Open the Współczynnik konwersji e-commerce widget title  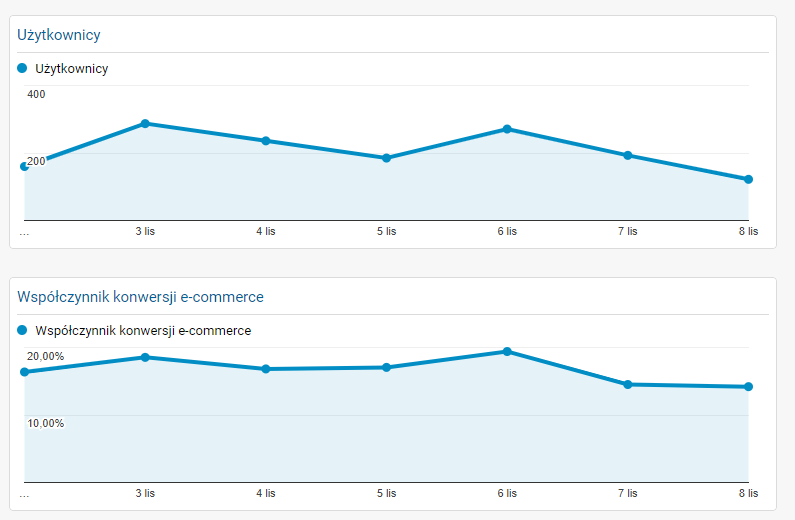(x=141, y=297)
